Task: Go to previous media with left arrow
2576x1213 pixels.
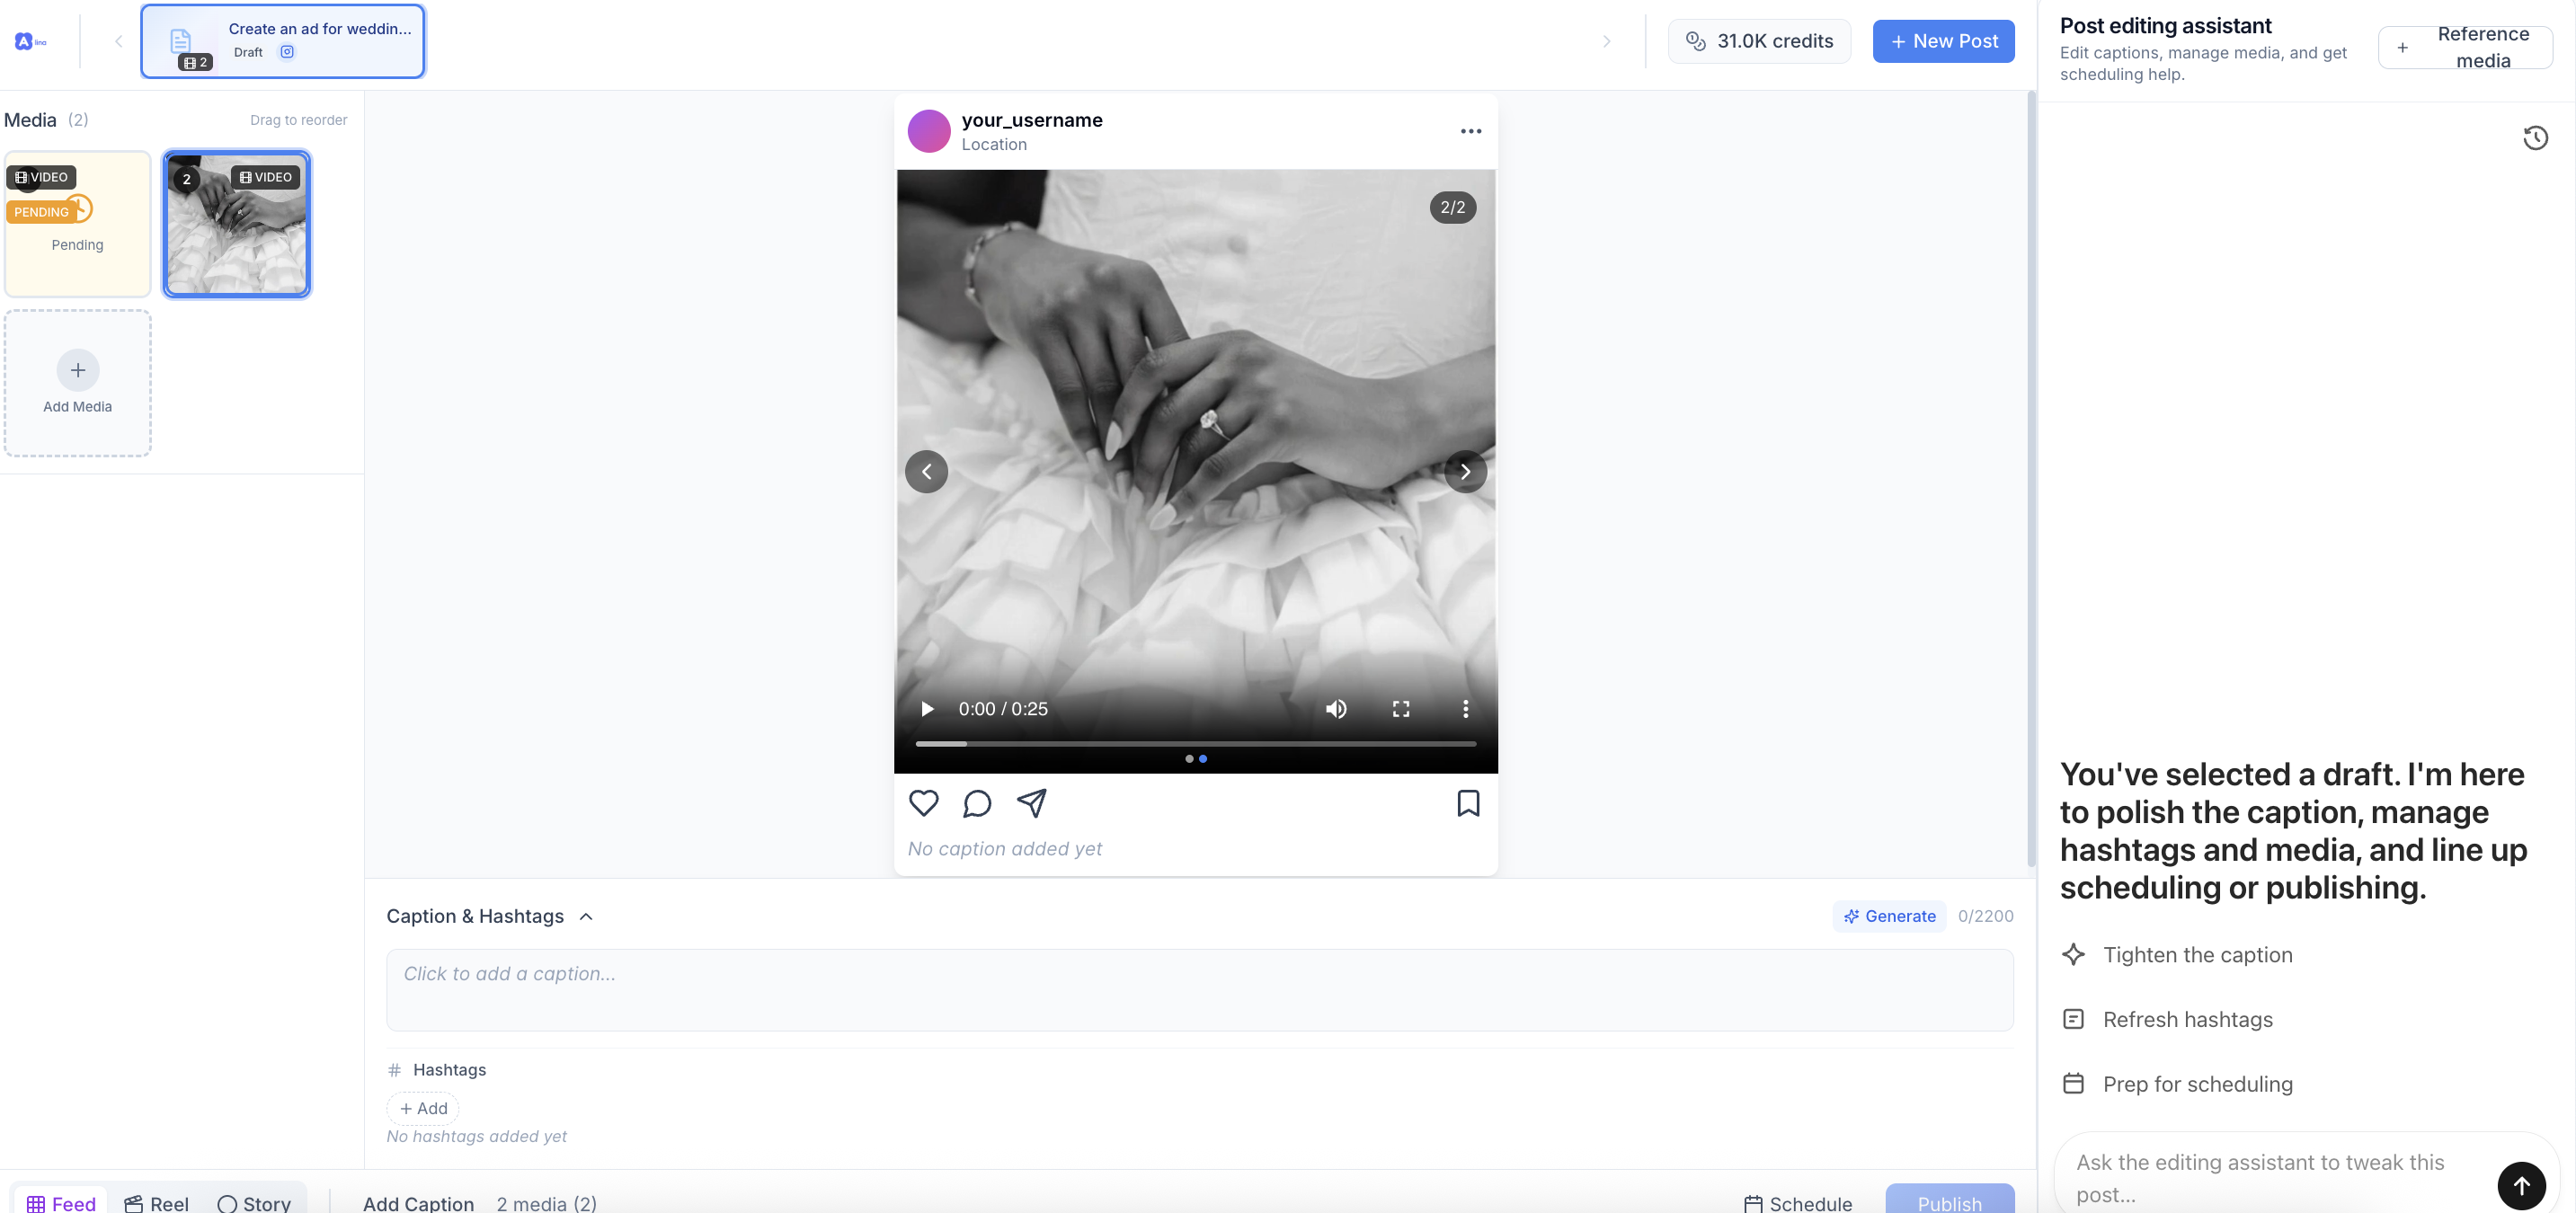Action: point(926,472)
